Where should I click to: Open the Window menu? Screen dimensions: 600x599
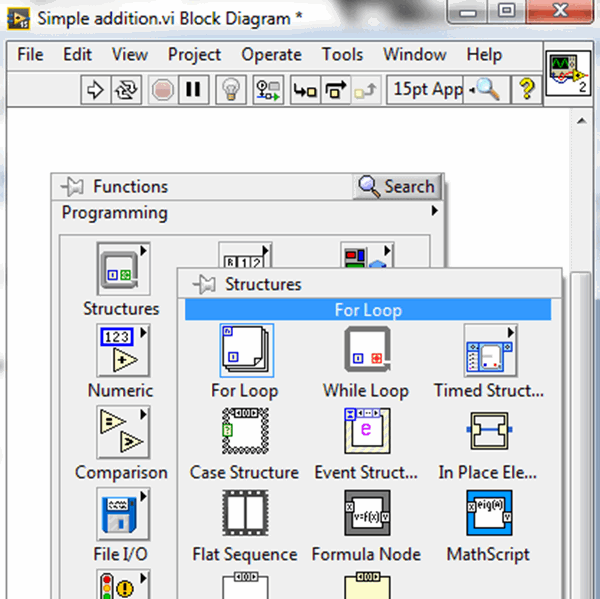[415, 54]
